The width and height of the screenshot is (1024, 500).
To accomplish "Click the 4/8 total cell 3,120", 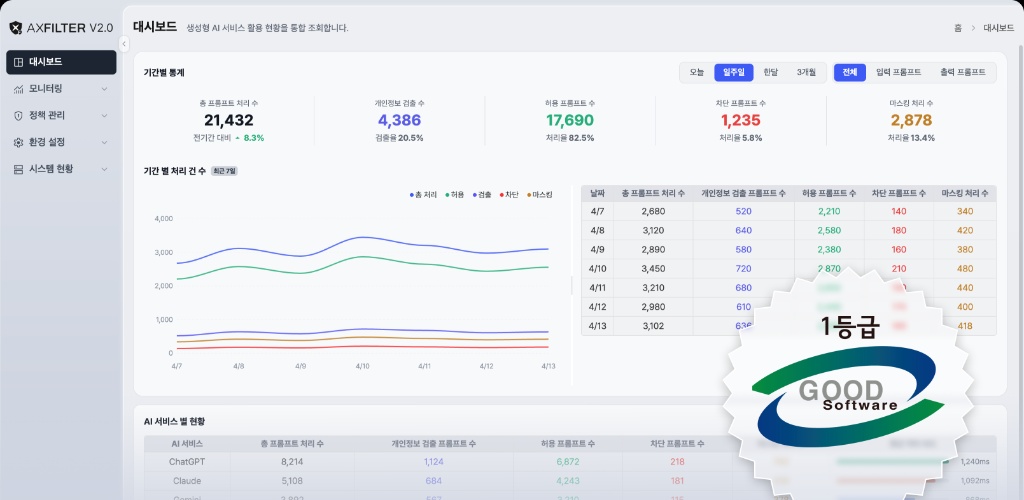I will pyautogui.click(x=653, y=230).
